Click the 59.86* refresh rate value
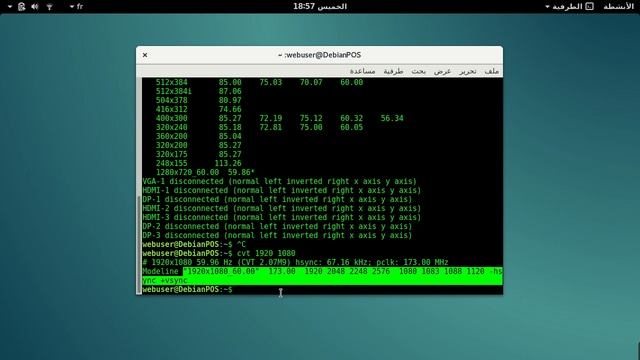Viewport: 640px width, 360px height. pyautogui.click(x=241, y=172)
